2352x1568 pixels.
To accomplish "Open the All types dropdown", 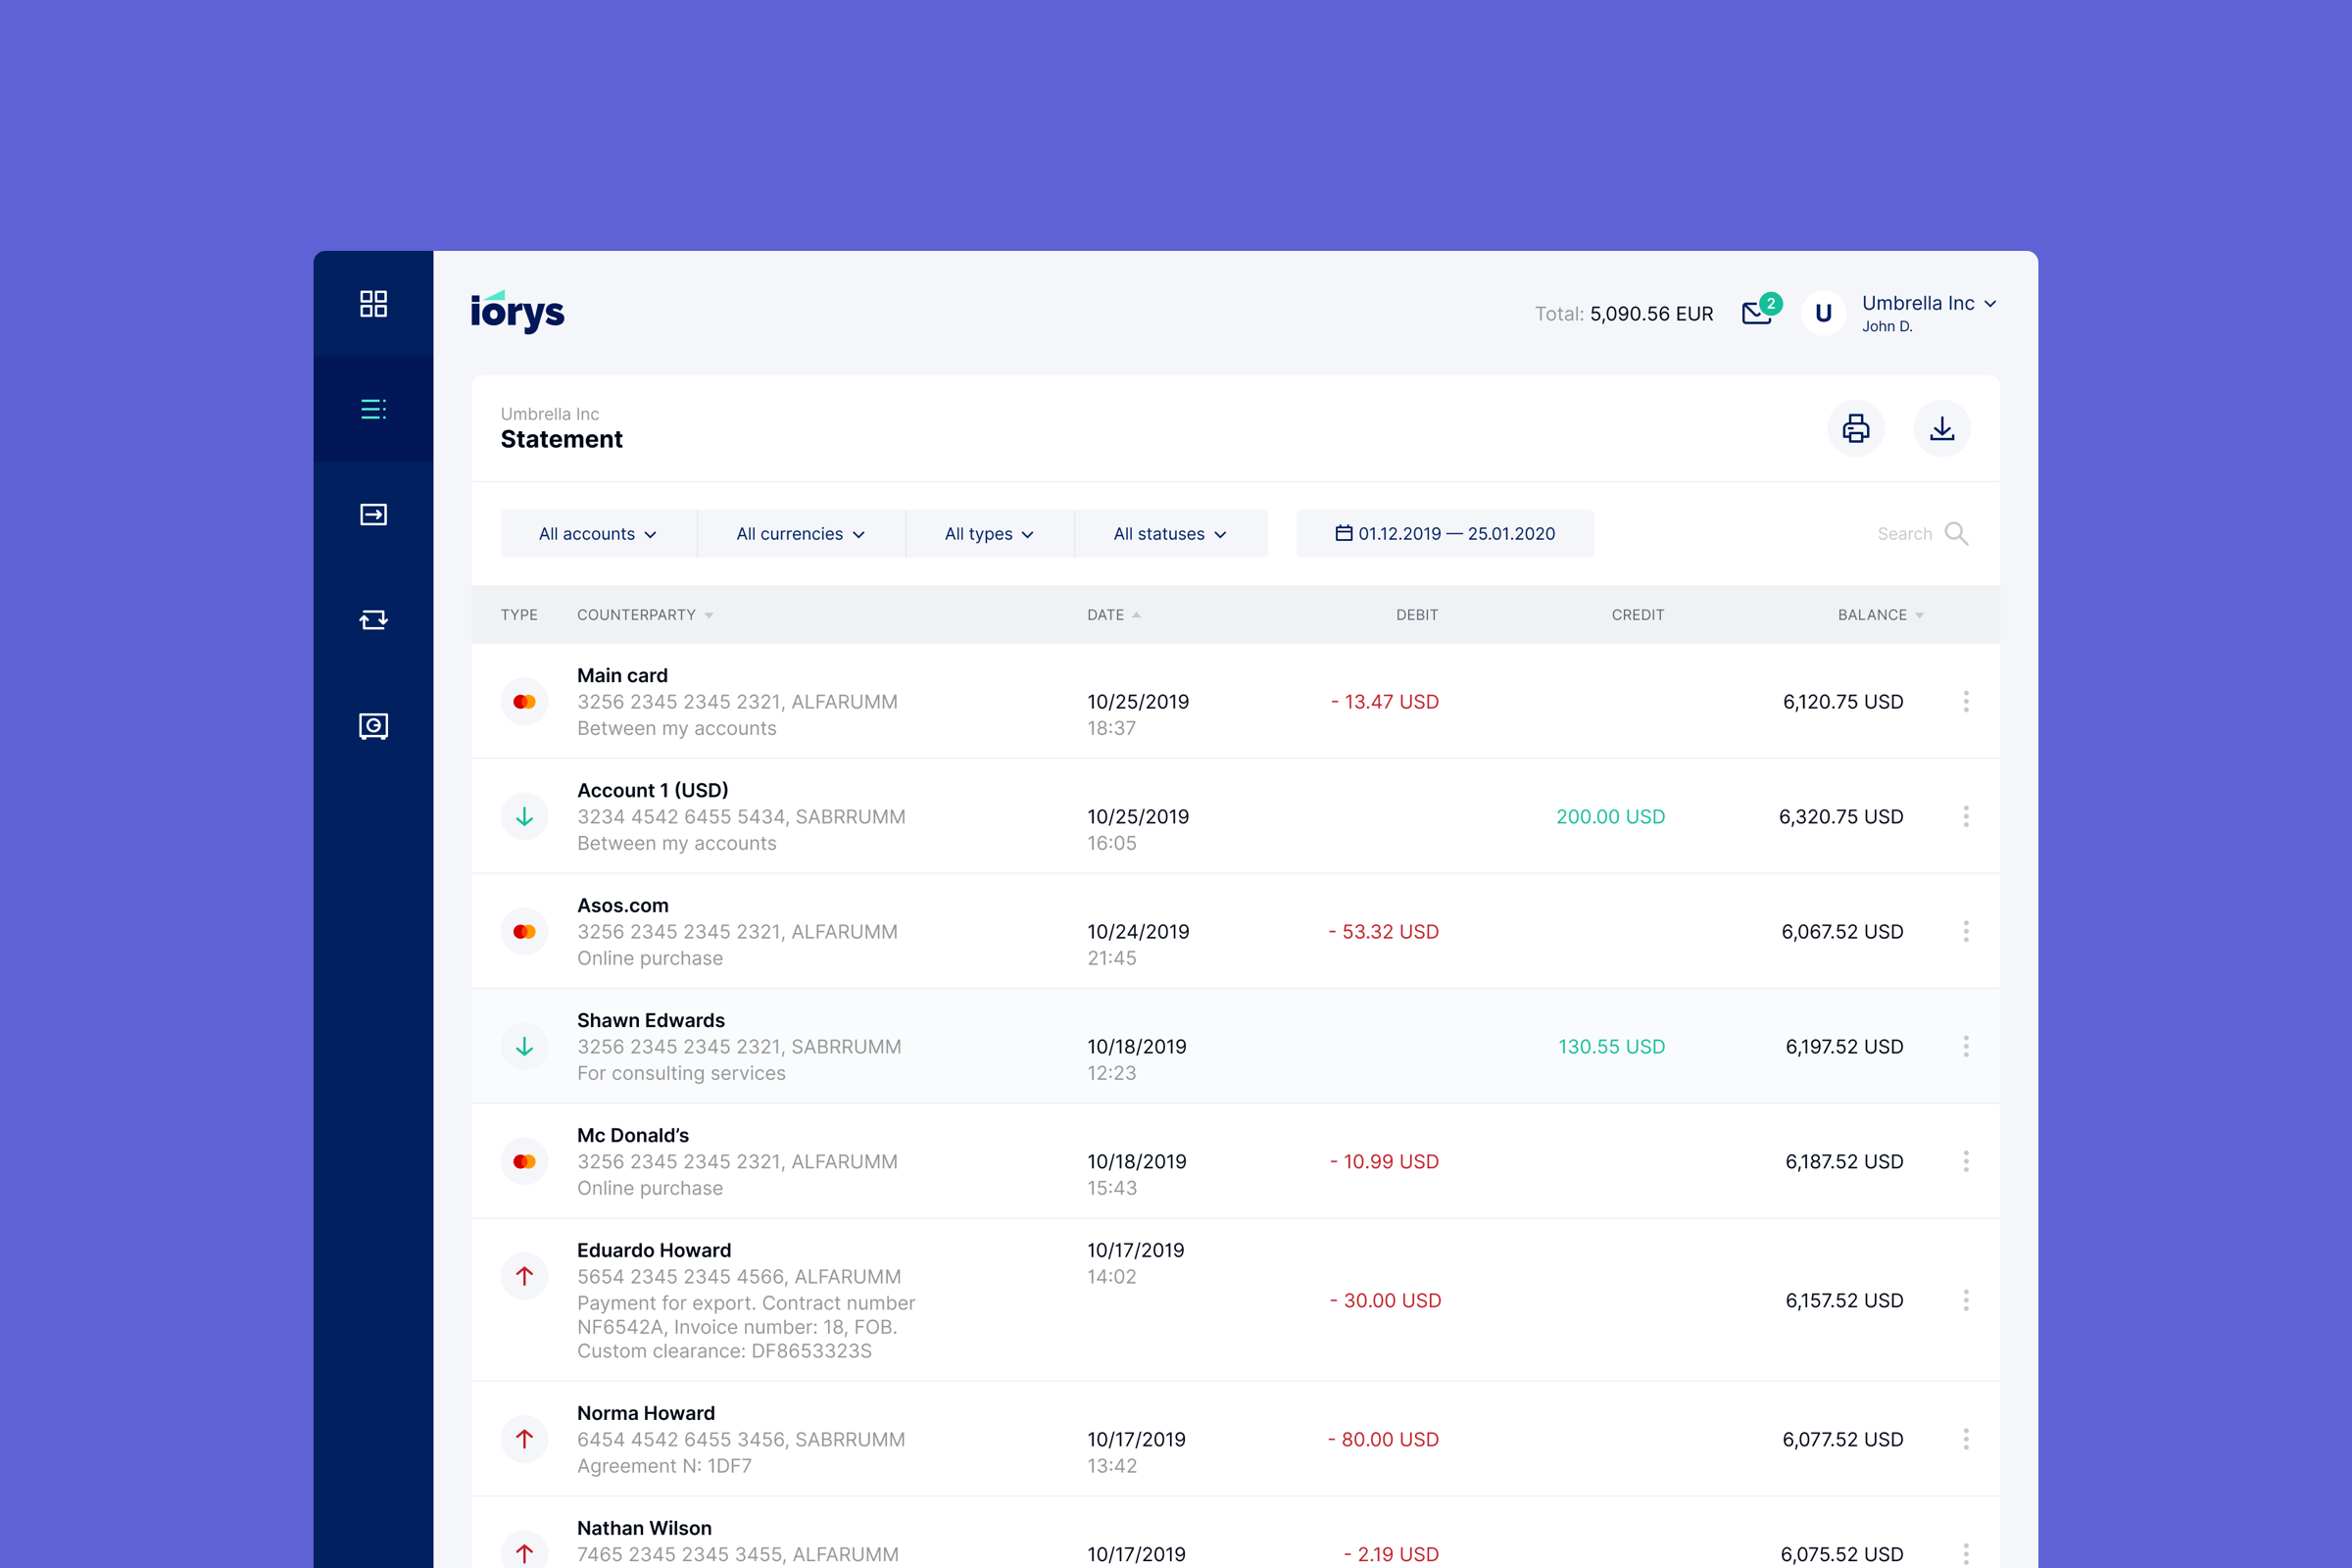I will (989, 533).
